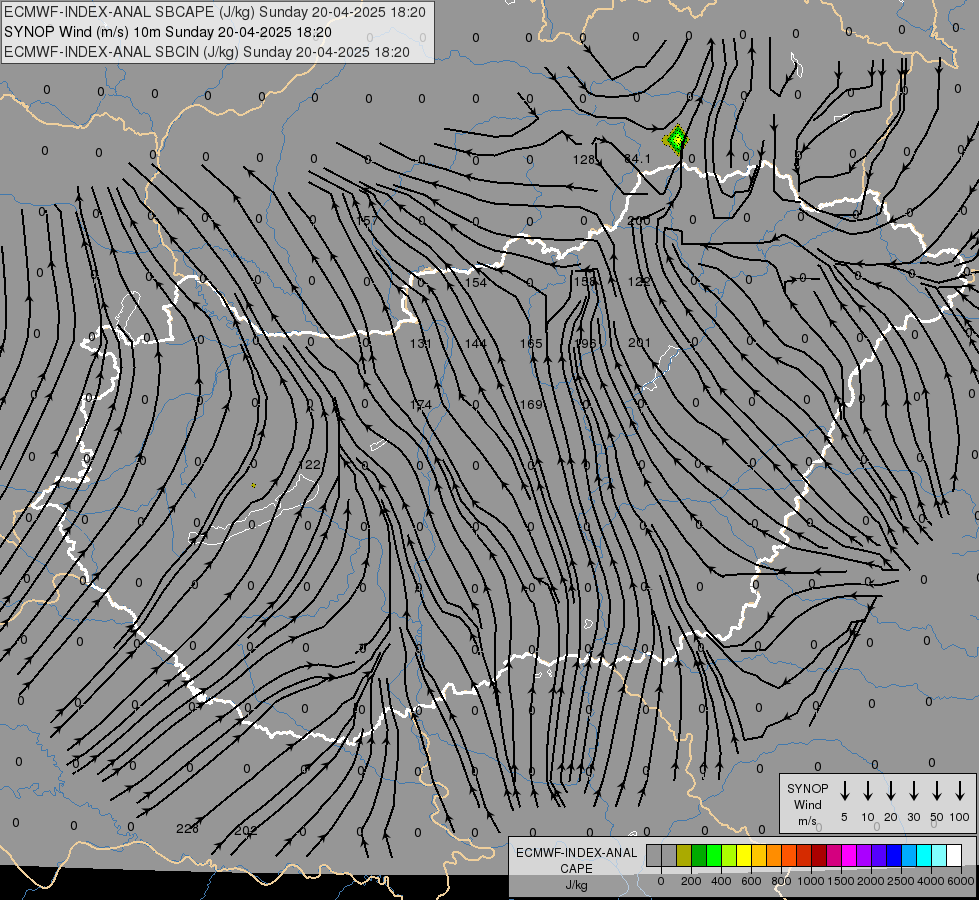
Task: Click the 84.1 value on map
Action: coord(637,159)
